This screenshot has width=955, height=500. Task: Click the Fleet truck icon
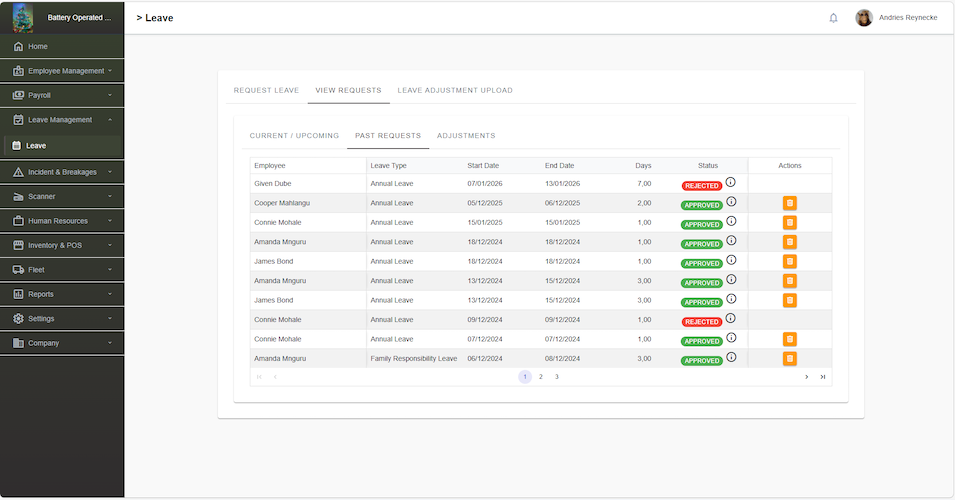pos(18,269)
